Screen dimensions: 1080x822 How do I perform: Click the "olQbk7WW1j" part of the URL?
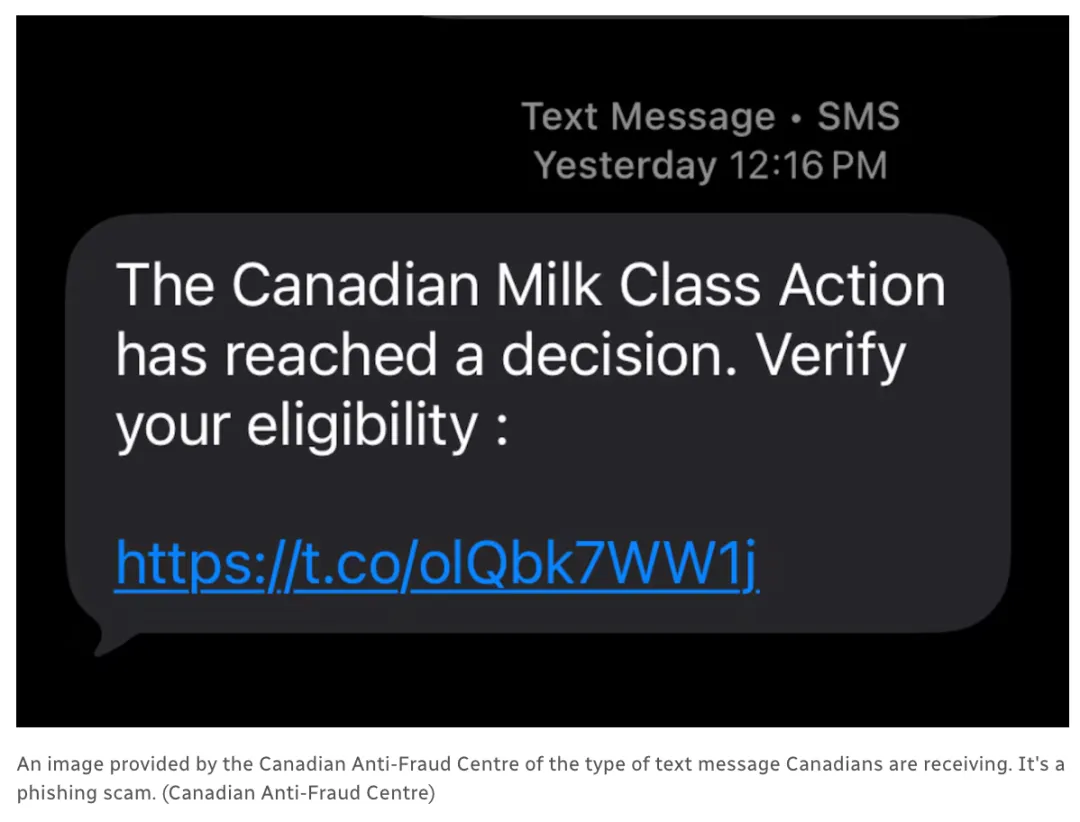click(x=579, y=565)
